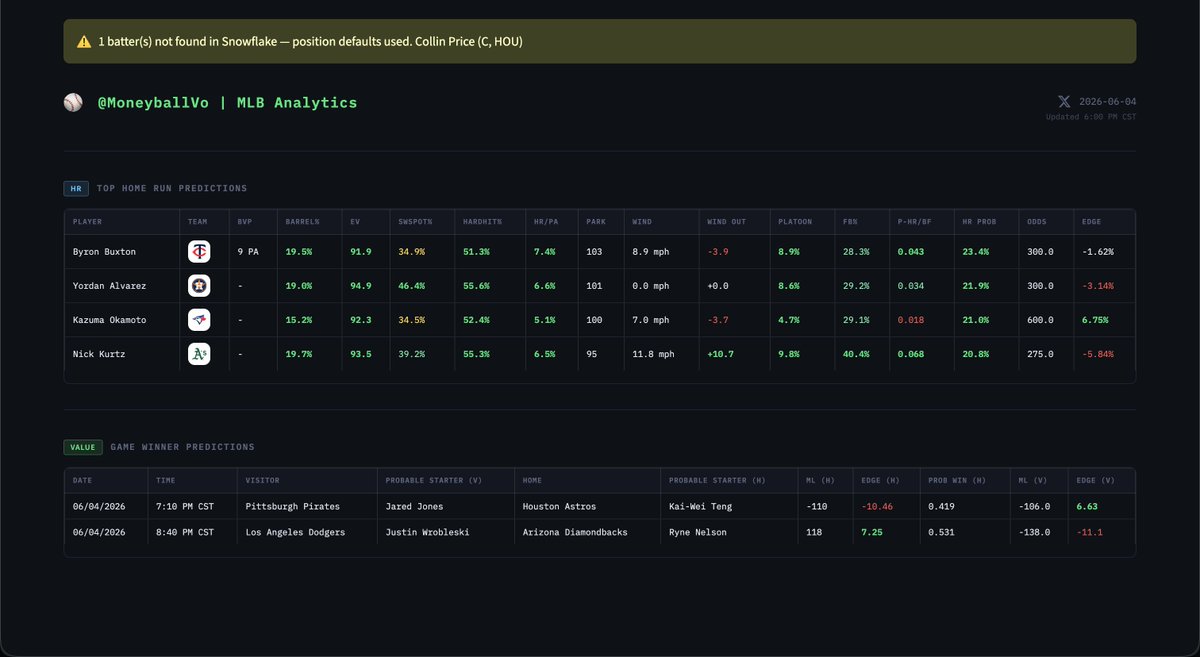Click the HR PROB column header
This screenshot has height=657, width=1200.
(x=979, y=222)
